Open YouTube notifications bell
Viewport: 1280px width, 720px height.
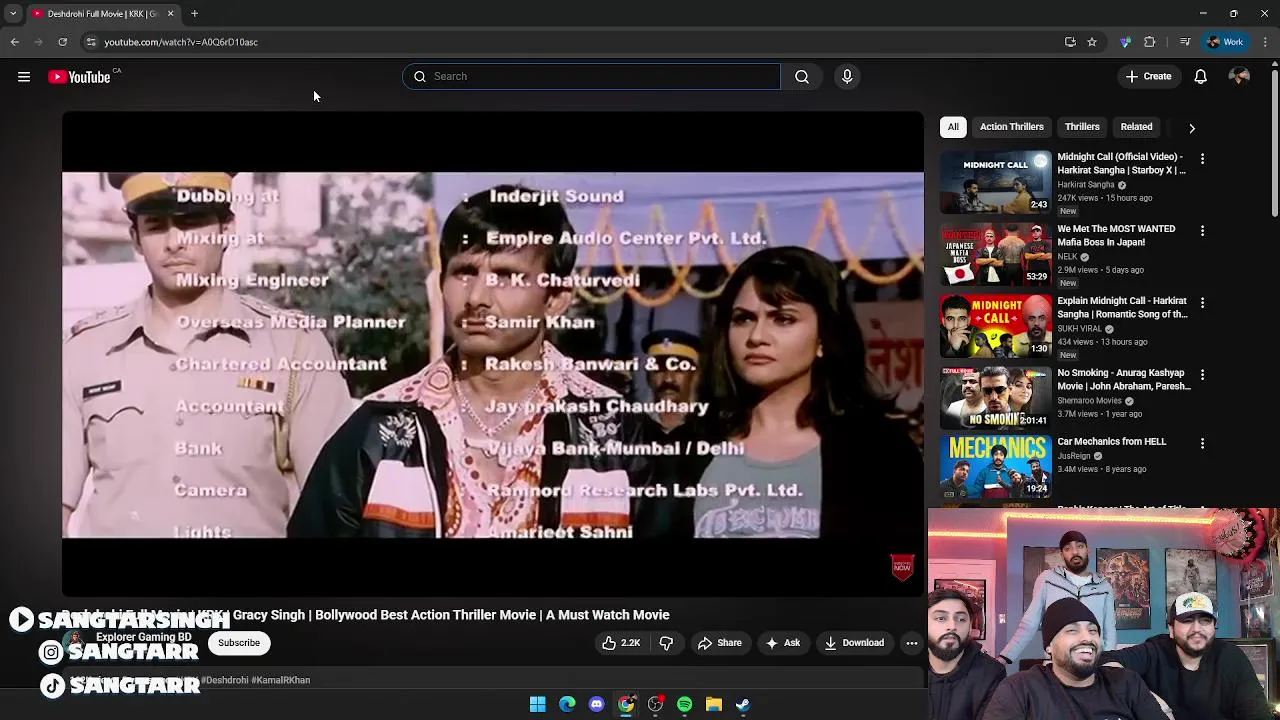[x=1200, y=76]
